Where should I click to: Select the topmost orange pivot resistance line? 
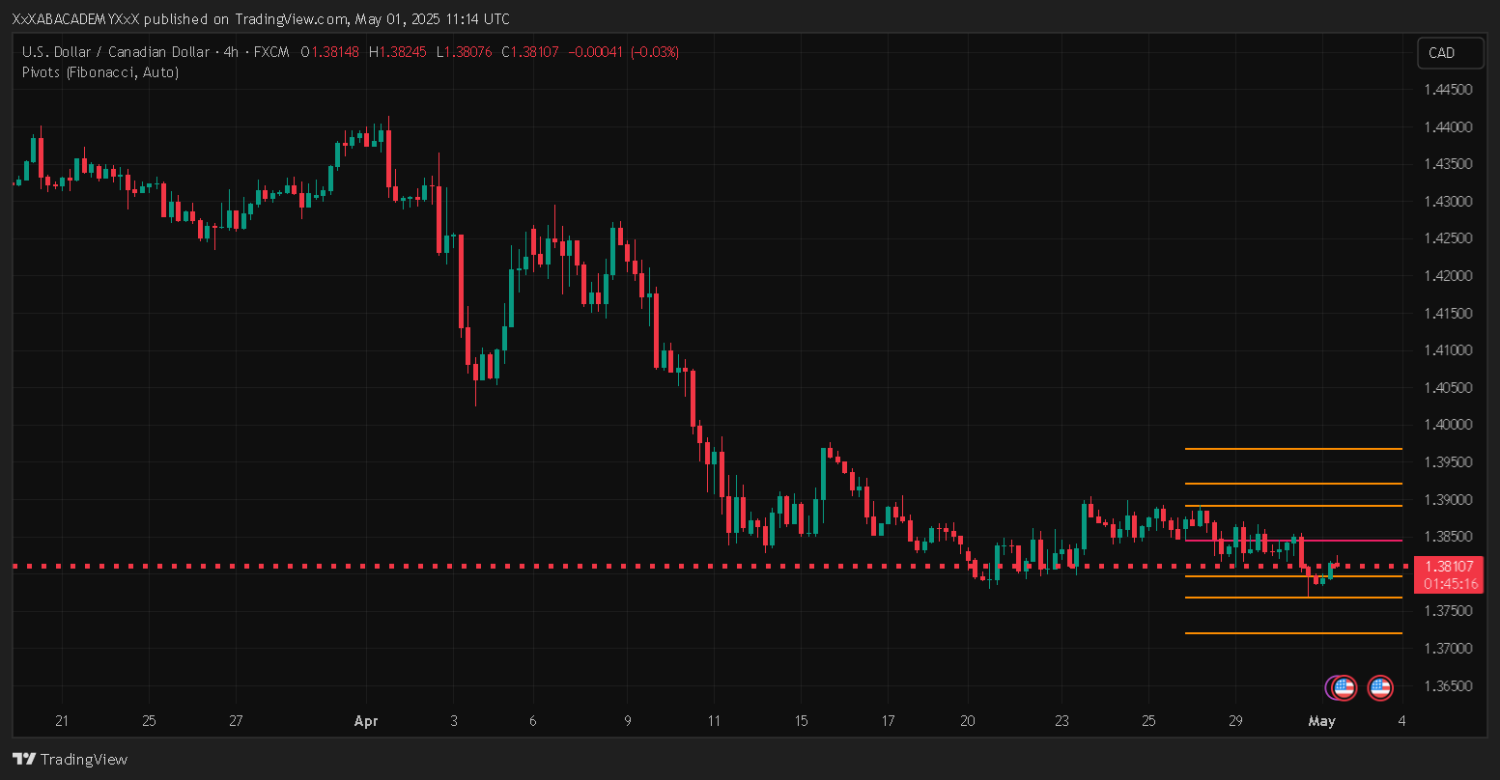click(1290, 449)
